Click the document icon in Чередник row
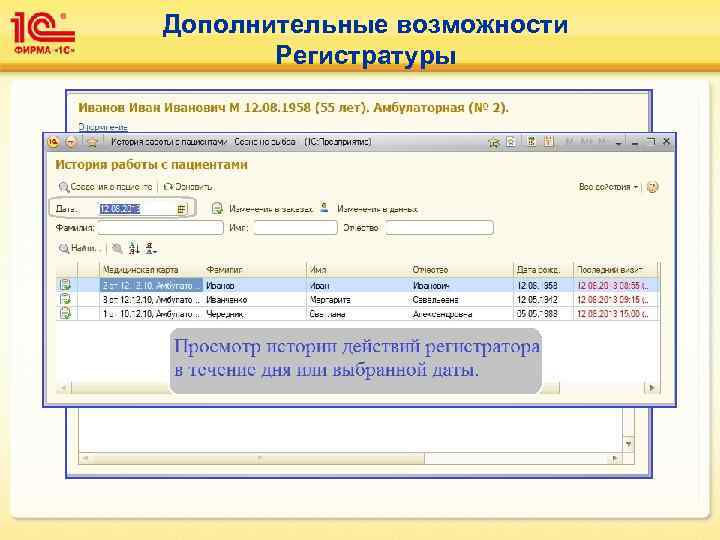 click(65, 314)
